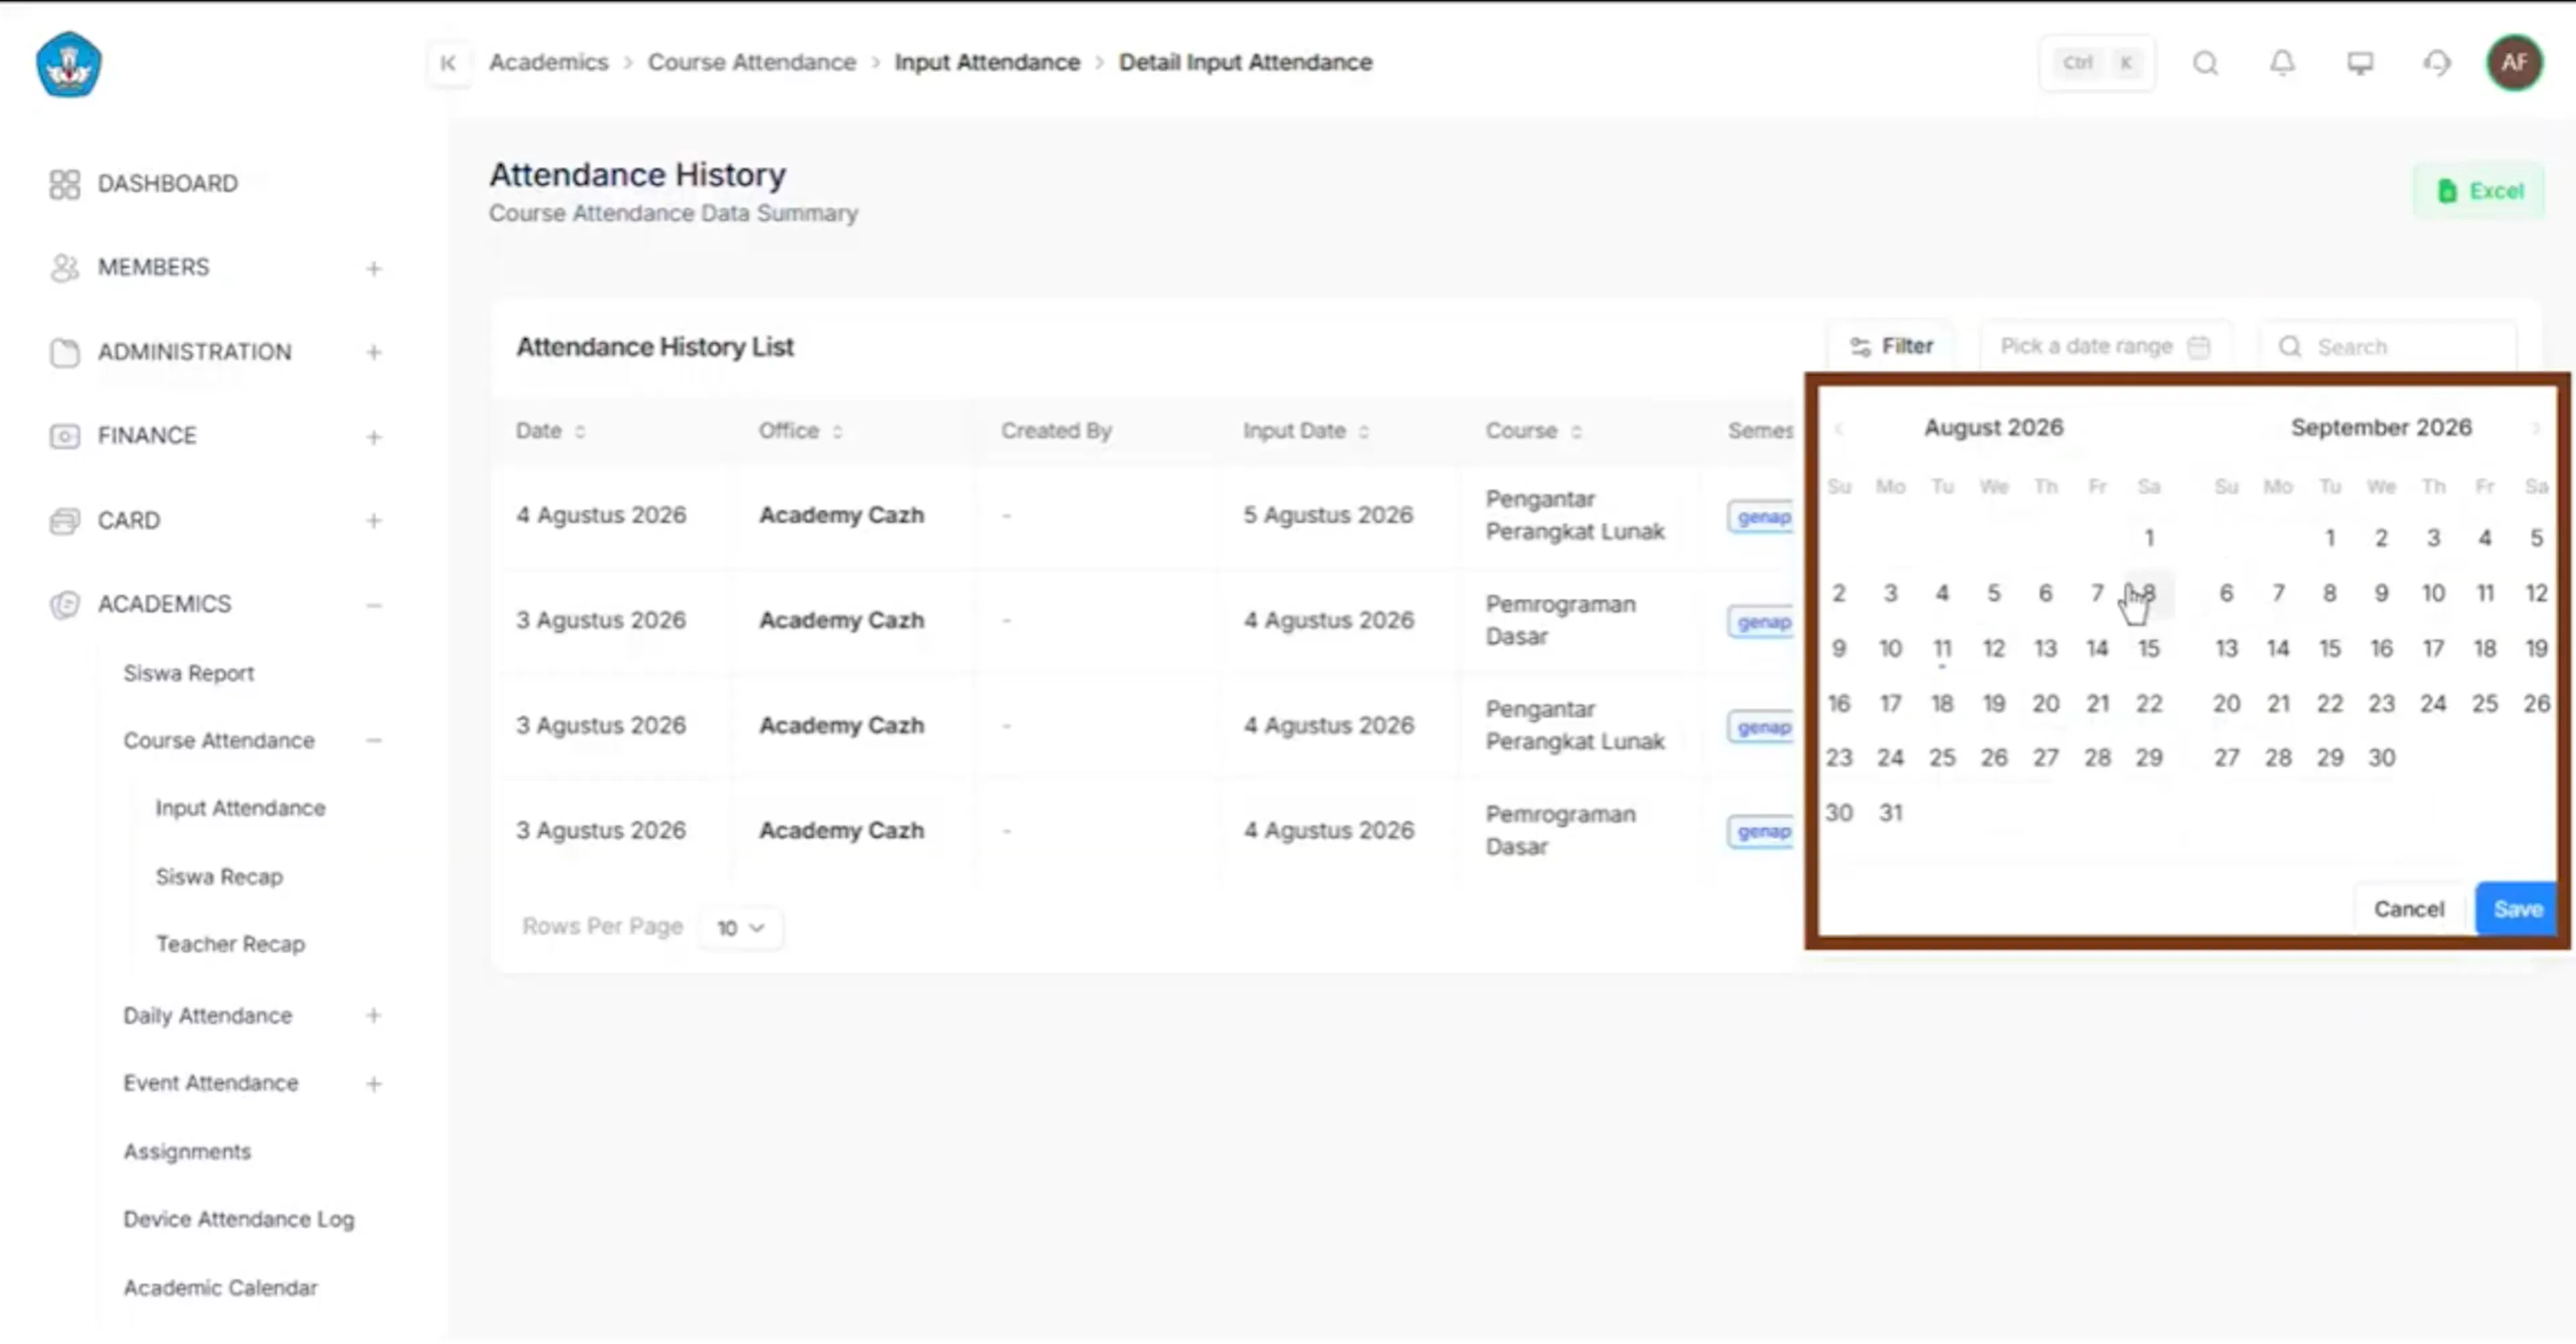Viewport: 2576px width, 1344px height.
Task: Collapse the Academics menu
Action: coord(373,605)
